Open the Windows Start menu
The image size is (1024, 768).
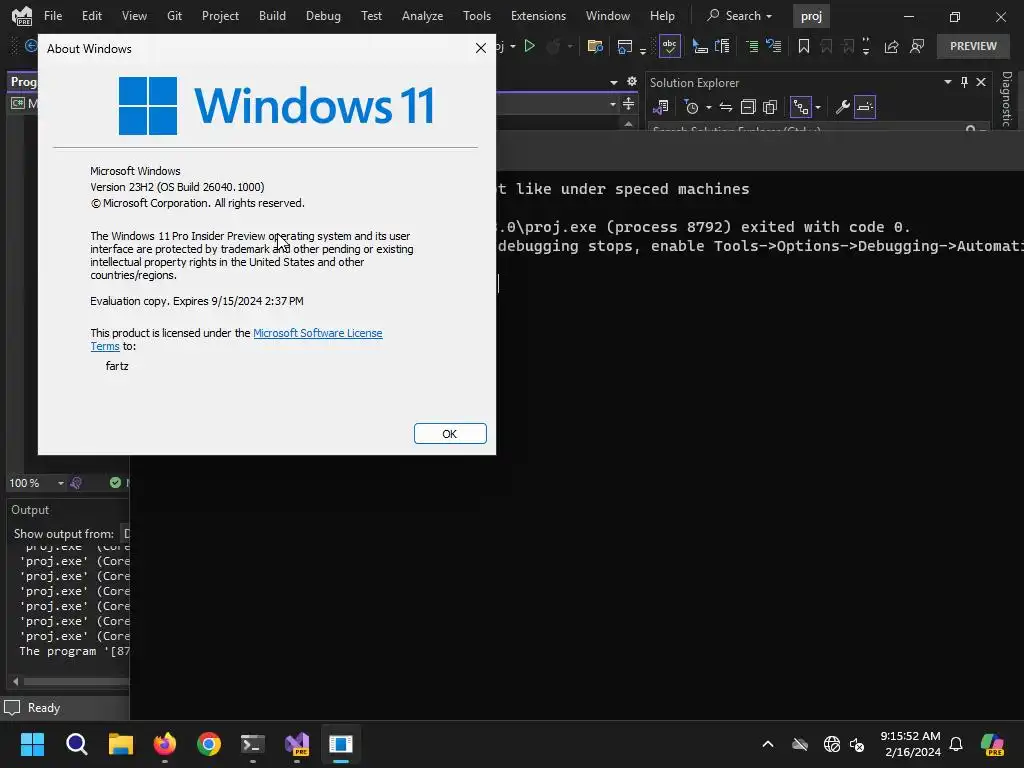[x=32, y=744]
